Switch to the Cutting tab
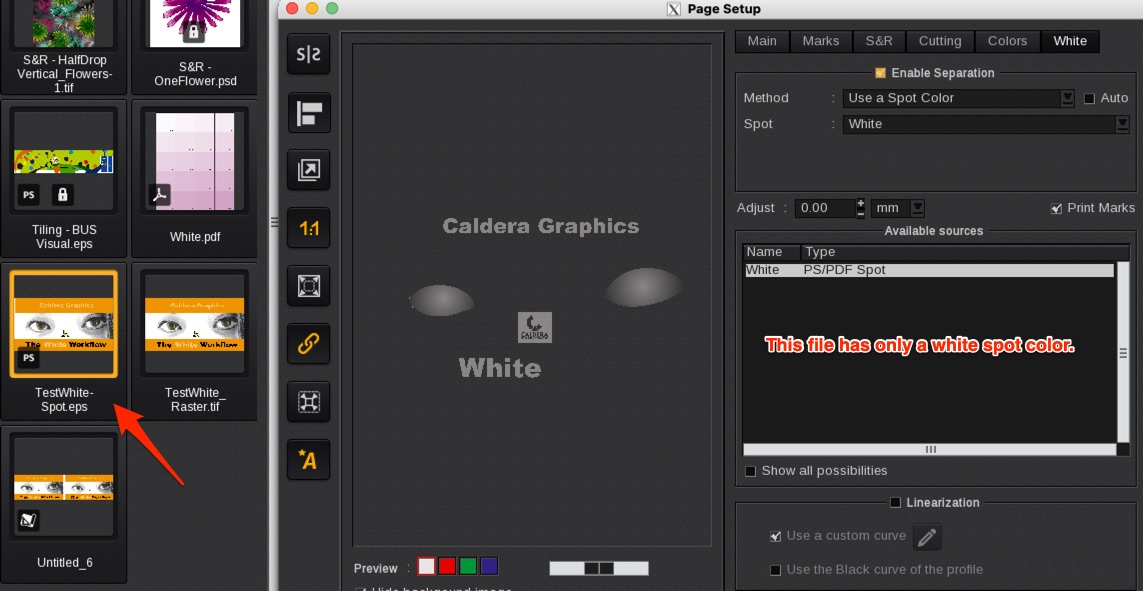The height and width of the screenshot is (591, 1143). pos(939,41)
